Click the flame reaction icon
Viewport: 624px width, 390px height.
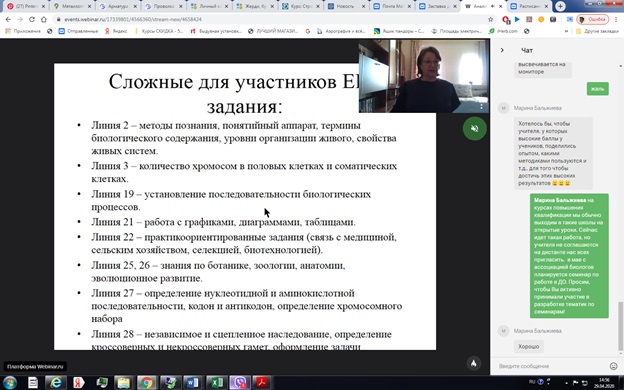474,363
